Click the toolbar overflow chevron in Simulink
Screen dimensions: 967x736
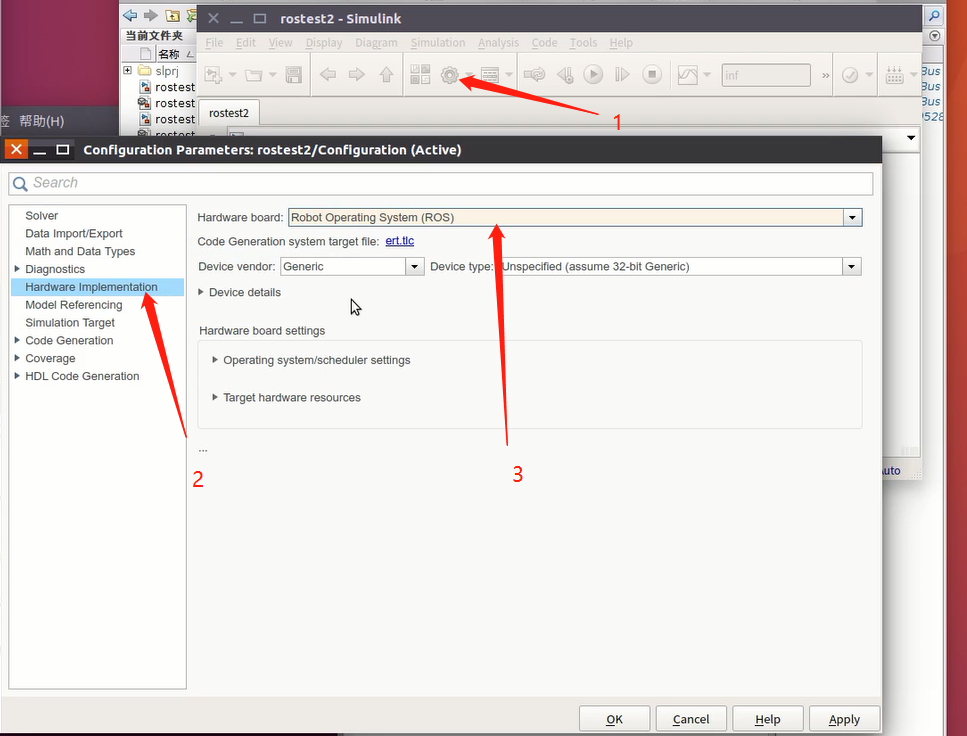pos(825,76)
